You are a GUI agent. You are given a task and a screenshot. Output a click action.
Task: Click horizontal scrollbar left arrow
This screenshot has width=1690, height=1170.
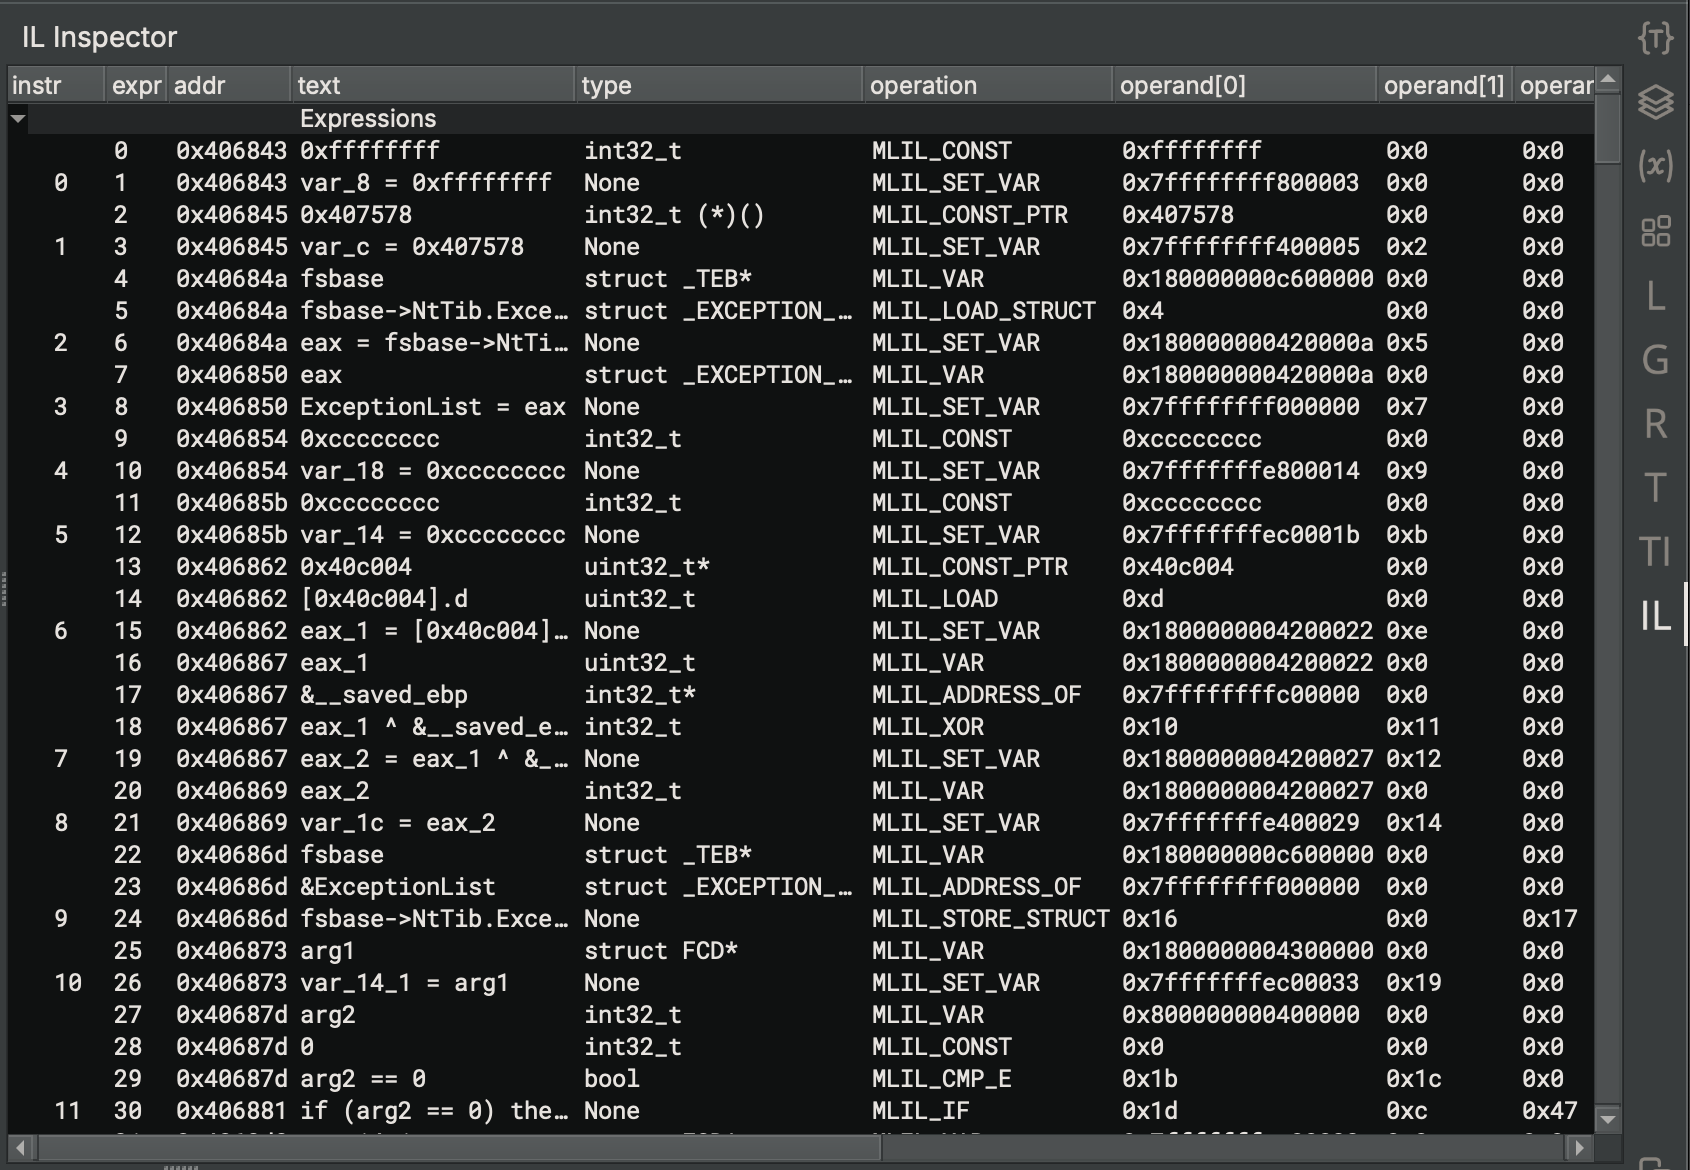pos(21,1148)
